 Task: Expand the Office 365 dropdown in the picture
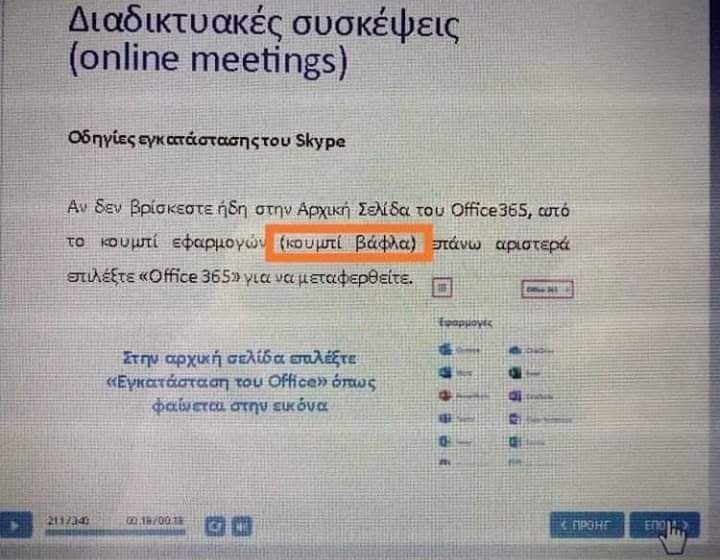(547, 290)
